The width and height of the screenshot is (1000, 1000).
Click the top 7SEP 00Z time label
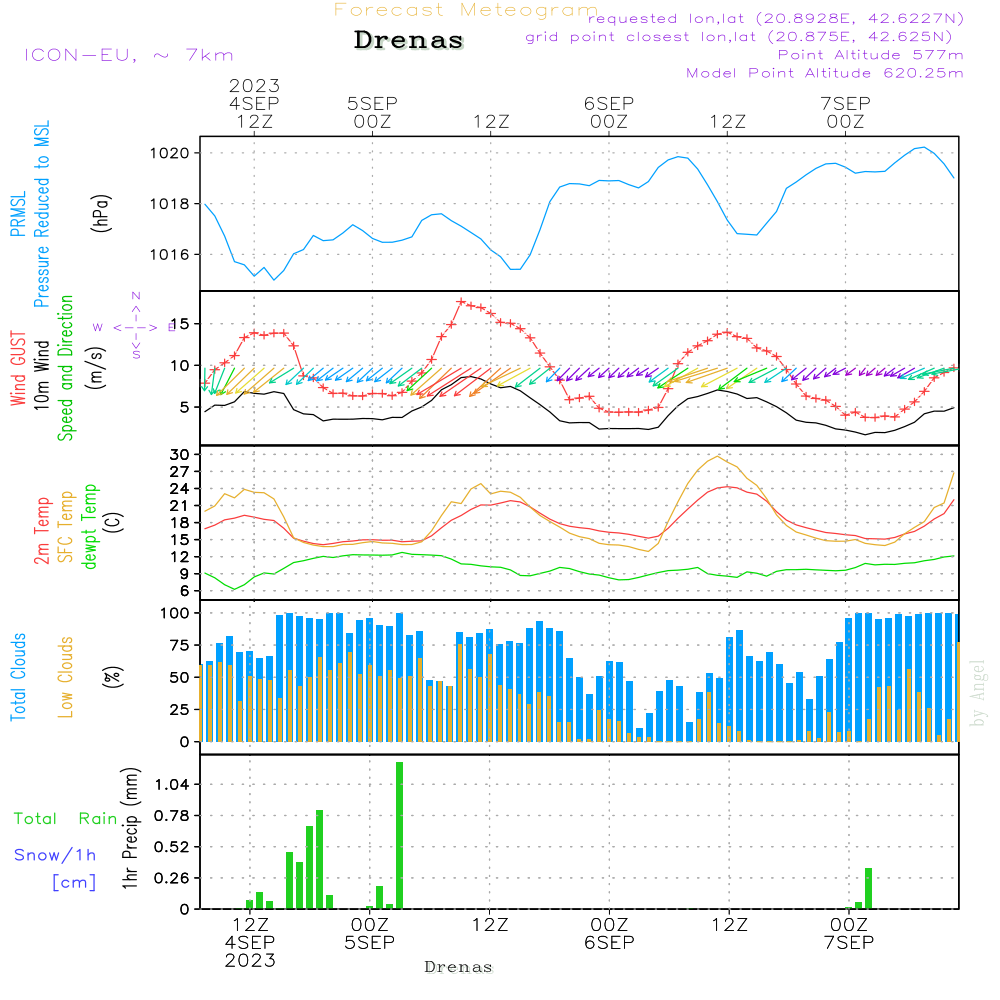(846, 112)
